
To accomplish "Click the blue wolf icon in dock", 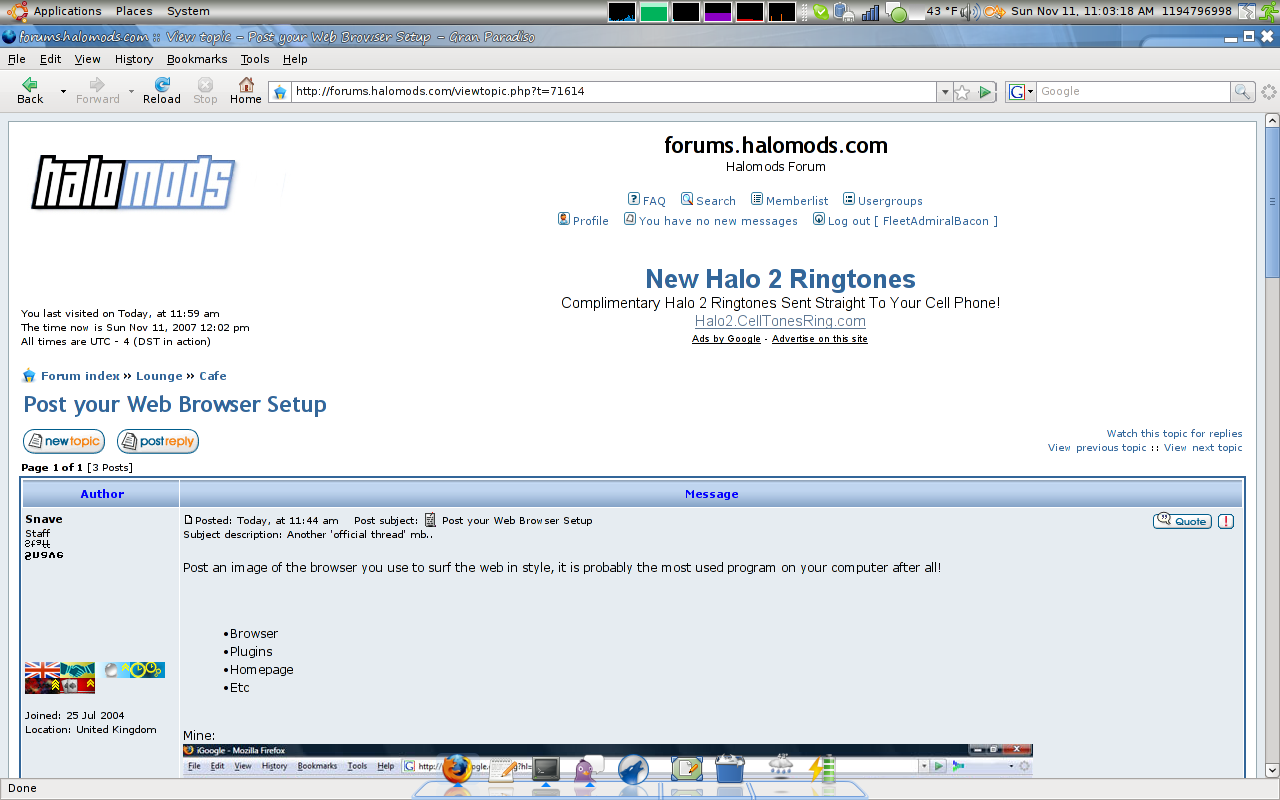I will 633,769.
